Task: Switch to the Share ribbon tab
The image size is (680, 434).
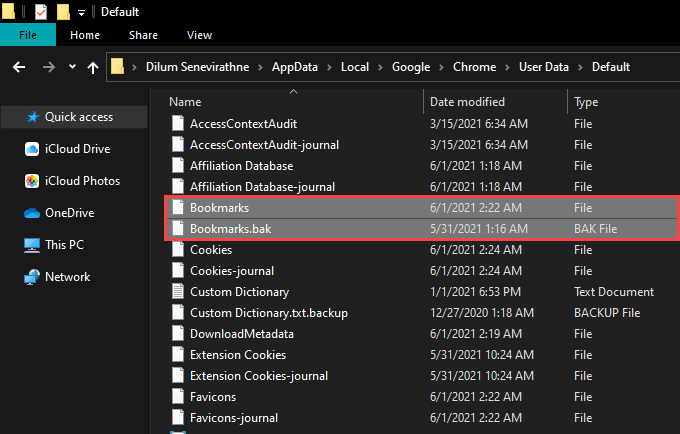Action: pos(143,35)
